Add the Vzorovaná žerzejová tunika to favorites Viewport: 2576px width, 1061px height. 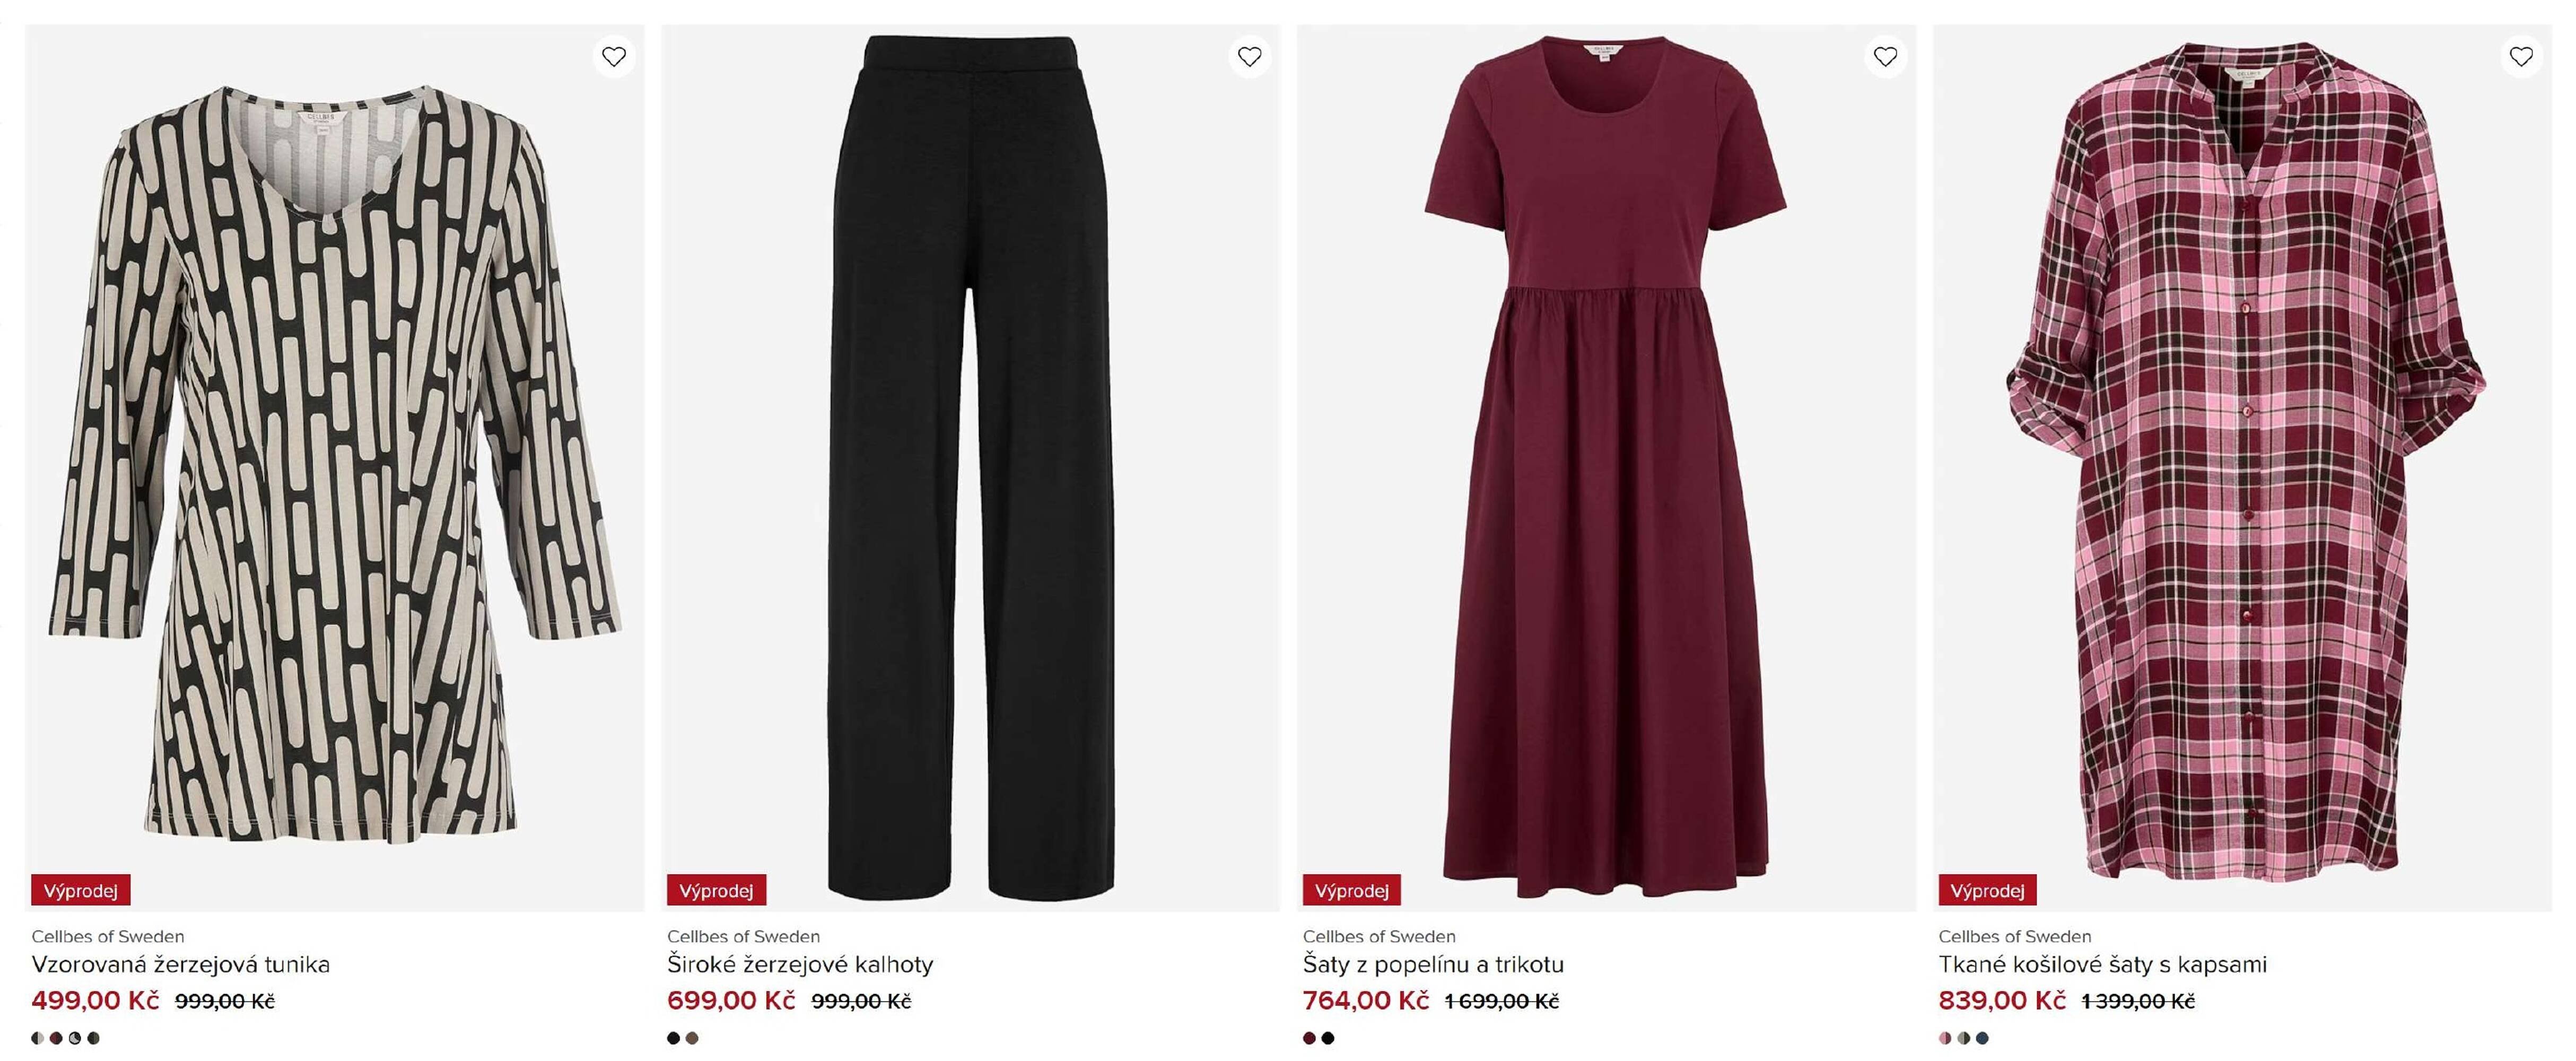click(x=614, y=57)
